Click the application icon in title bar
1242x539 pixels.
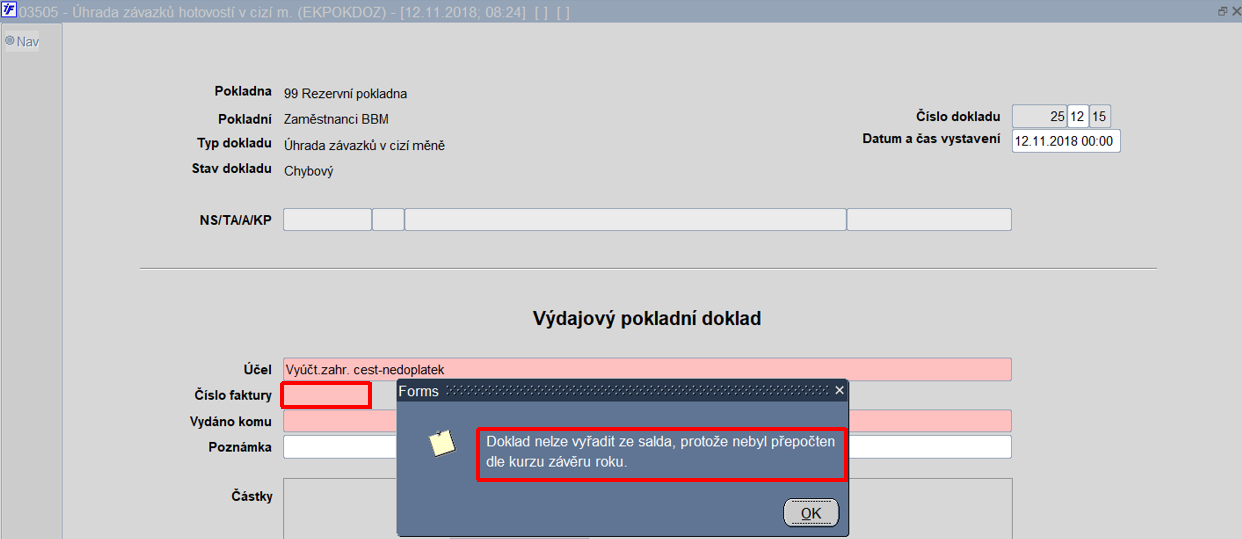pos(9,10)
